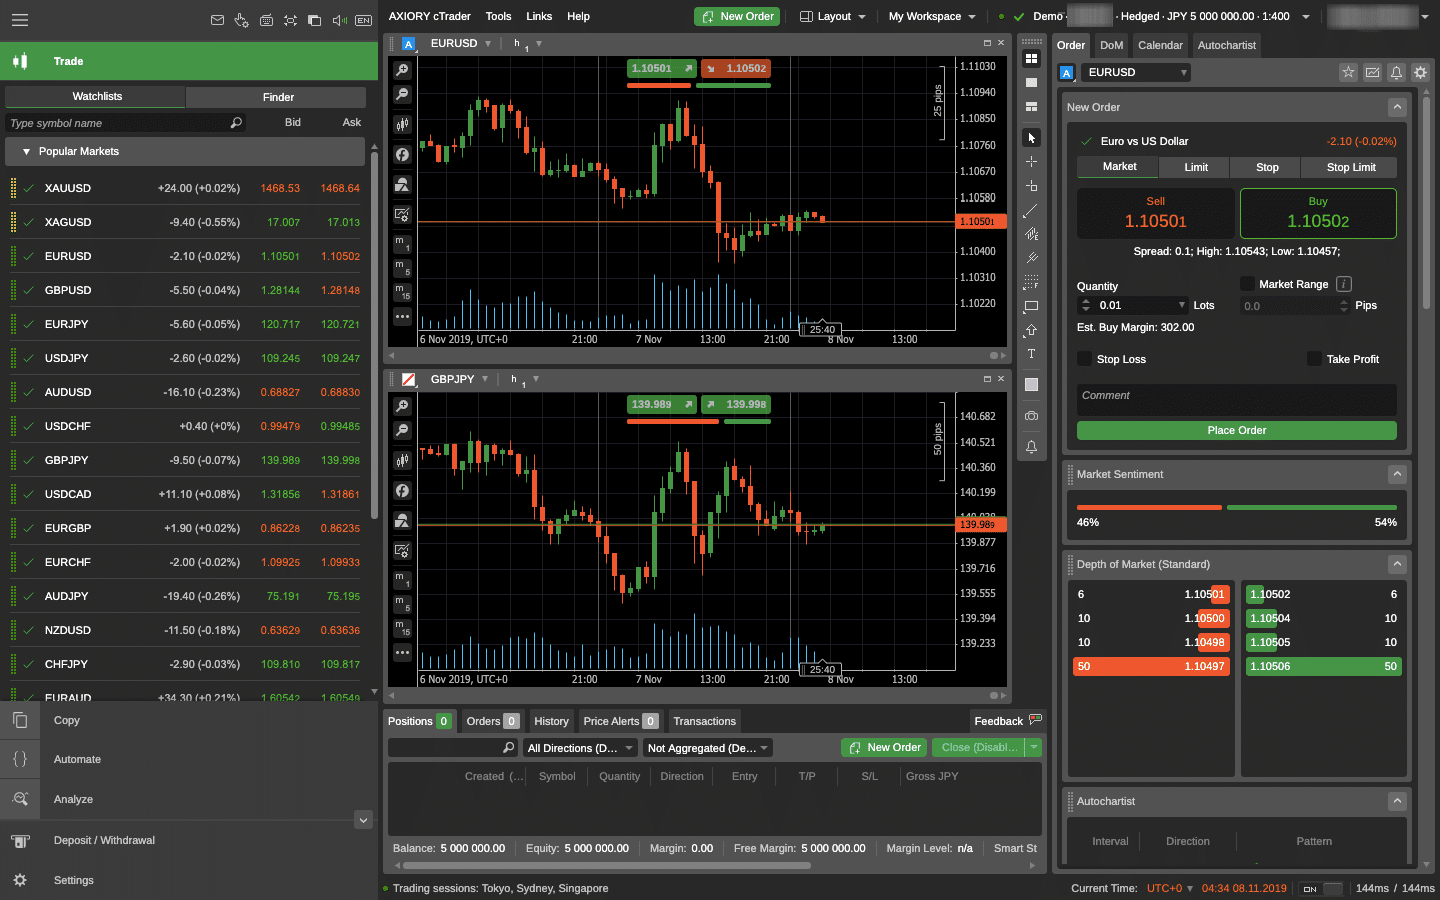Click EURUSD chart horizontal scrollbar
This screenshot has width=1440, height=900.
coord(697,355)
